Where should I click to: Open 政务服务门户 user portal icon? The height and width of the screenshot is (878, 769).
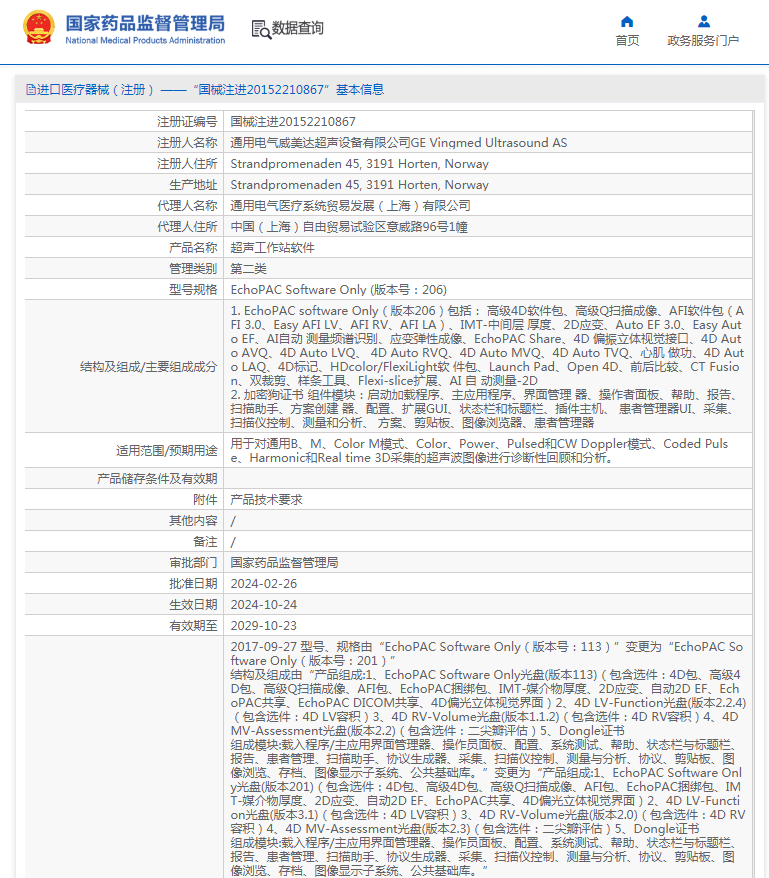[703, 21]
